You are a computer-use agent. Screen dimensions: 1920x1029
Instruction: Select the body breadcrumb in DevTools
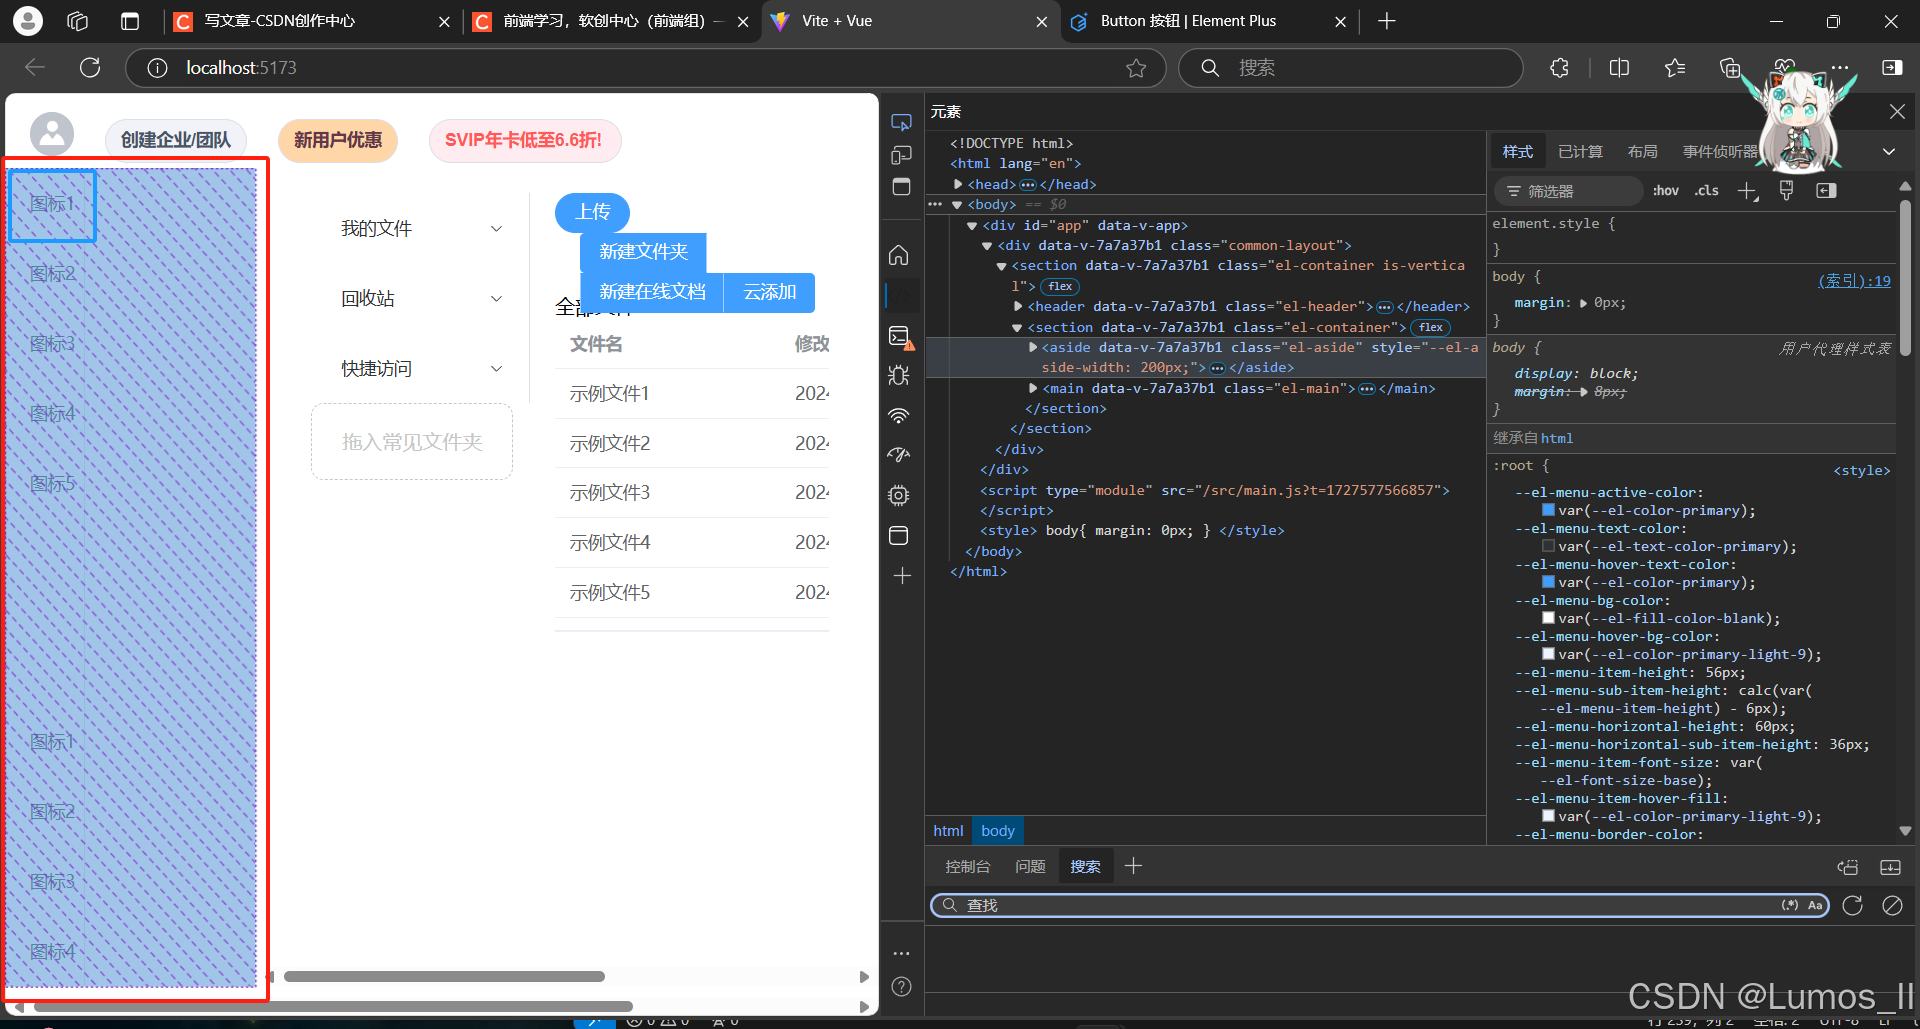(x=997, y=831)
